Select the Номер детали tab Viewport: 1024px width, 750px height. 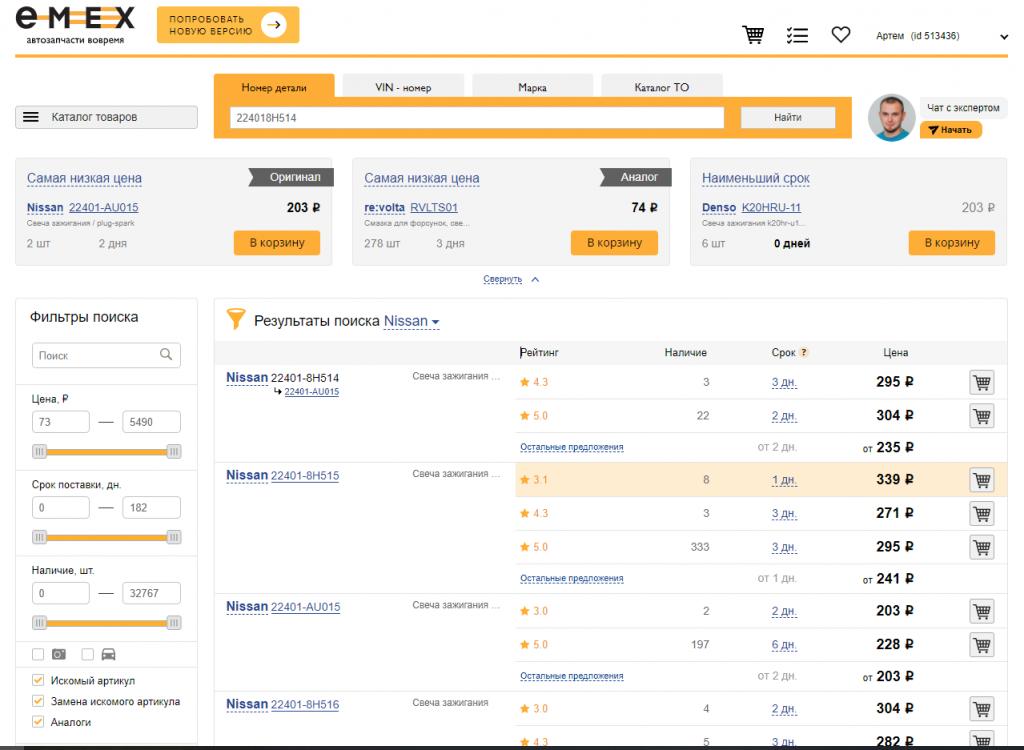[x=274, y=87]
